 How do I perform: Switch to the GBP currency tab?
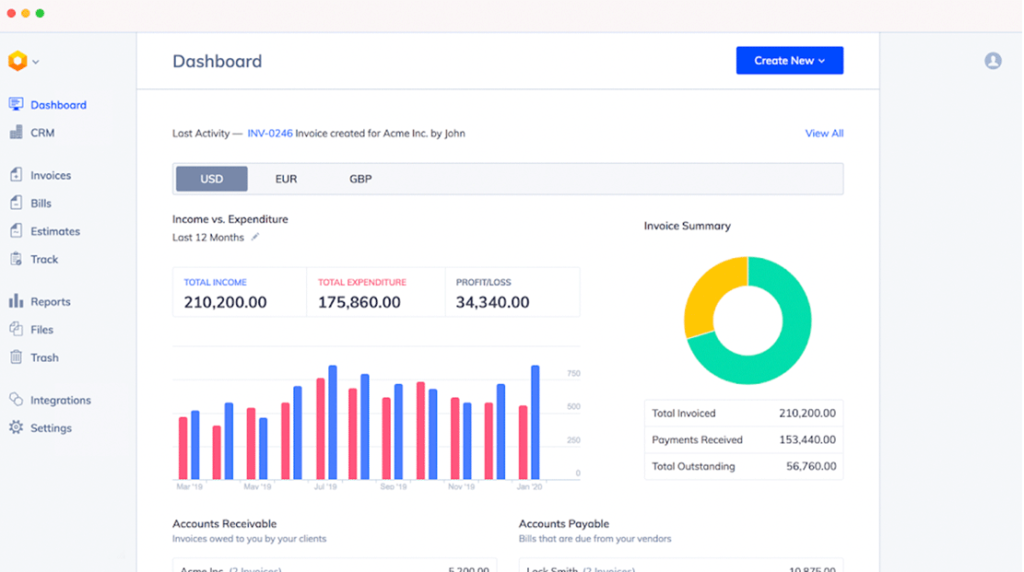point(360,179)
